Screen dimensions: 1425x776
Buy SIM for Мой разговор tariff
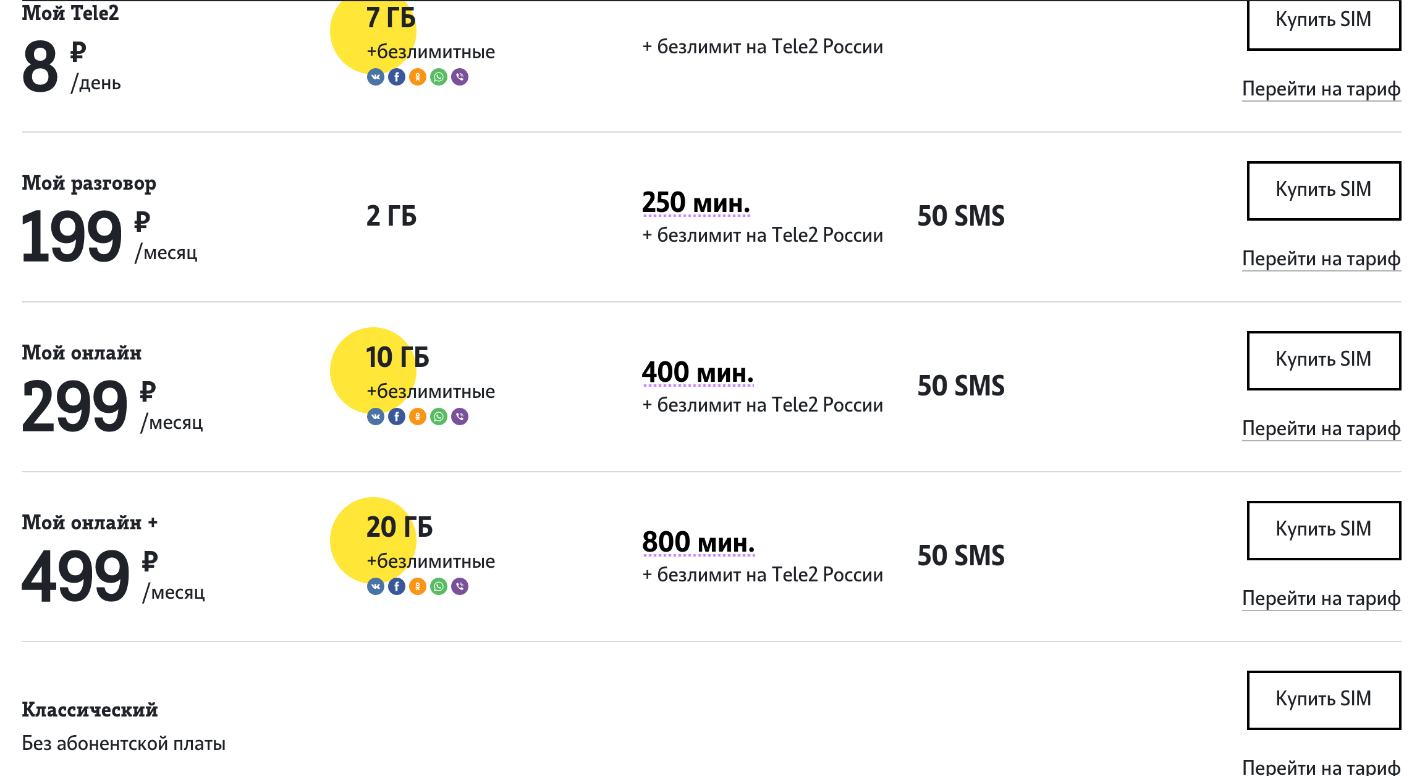pos(1324,190)
